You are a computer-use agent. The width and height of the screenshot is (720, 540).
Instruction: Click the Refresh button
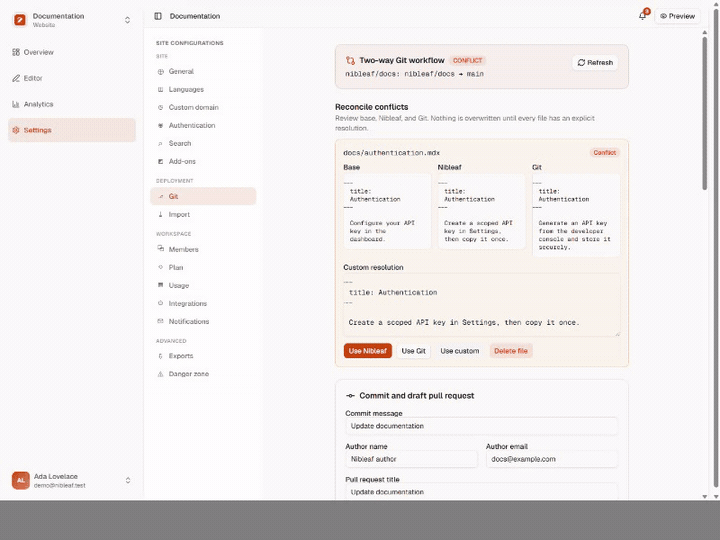point(595,62)
